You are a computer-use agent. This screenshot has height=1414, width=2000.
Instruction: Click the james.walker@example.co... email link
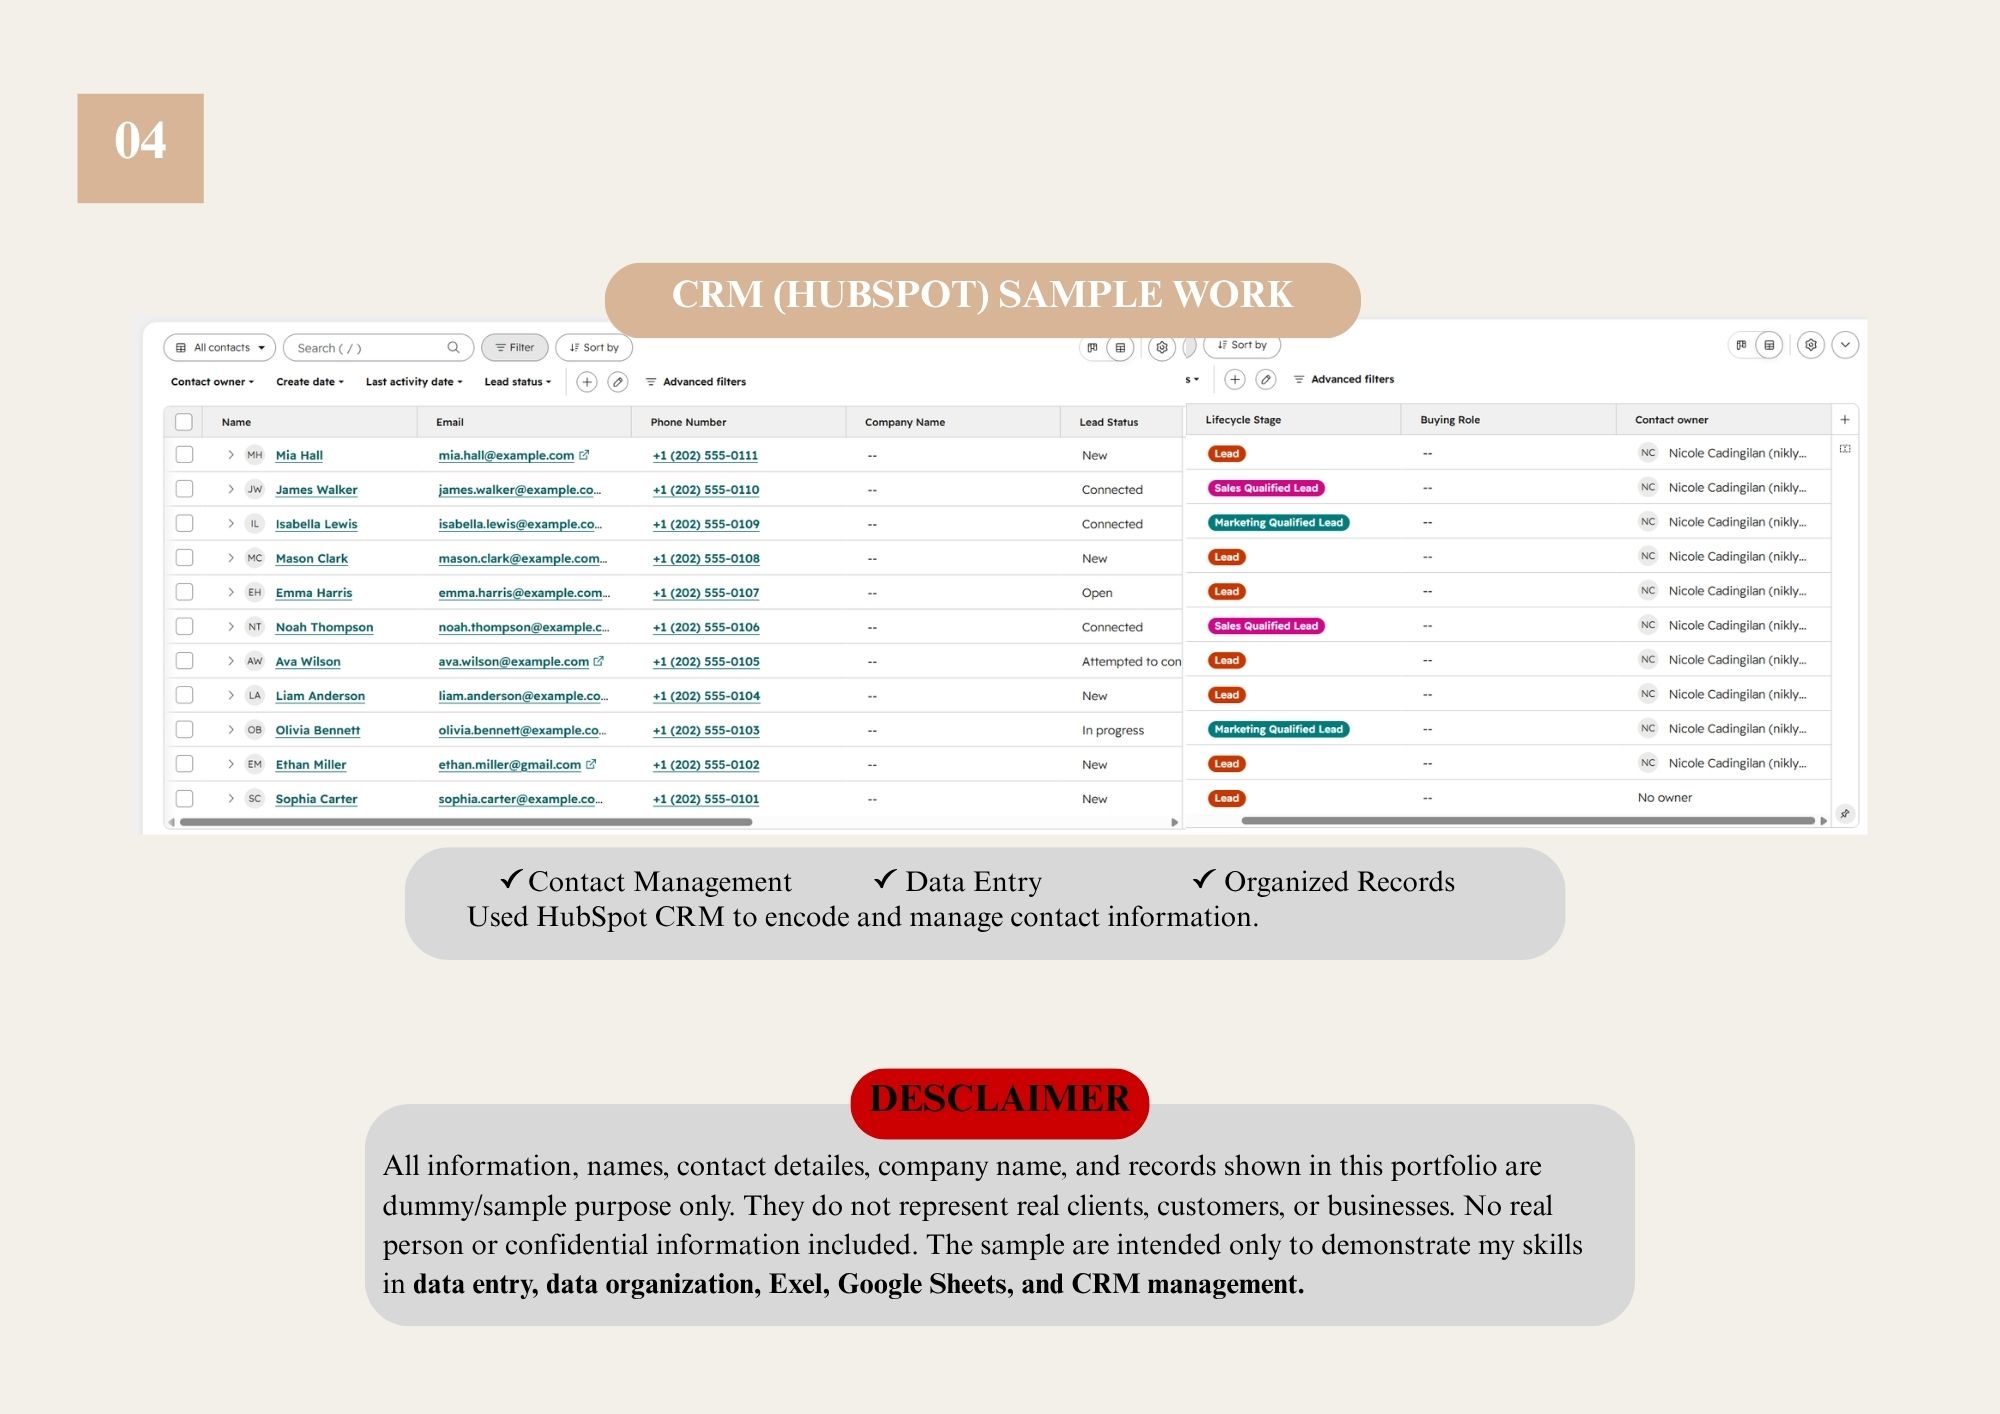point(520,489)
